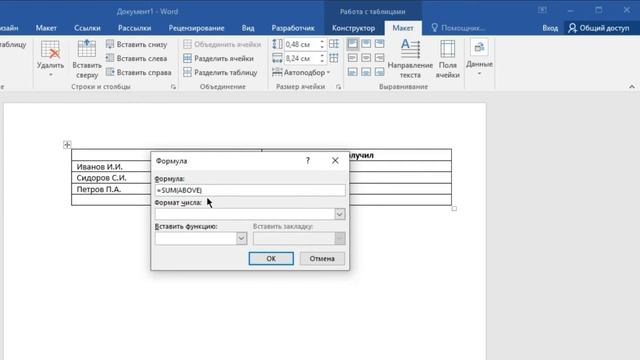Select Align Top Right alignment icon
This screenshot has width=640, height=360.
coord(379,44)
